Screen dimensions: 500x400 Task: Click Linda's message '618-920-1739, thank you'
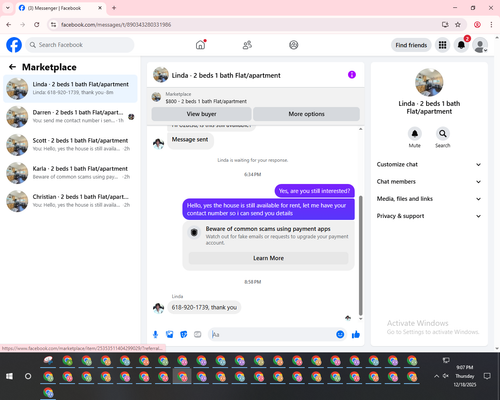click(204, 307)
